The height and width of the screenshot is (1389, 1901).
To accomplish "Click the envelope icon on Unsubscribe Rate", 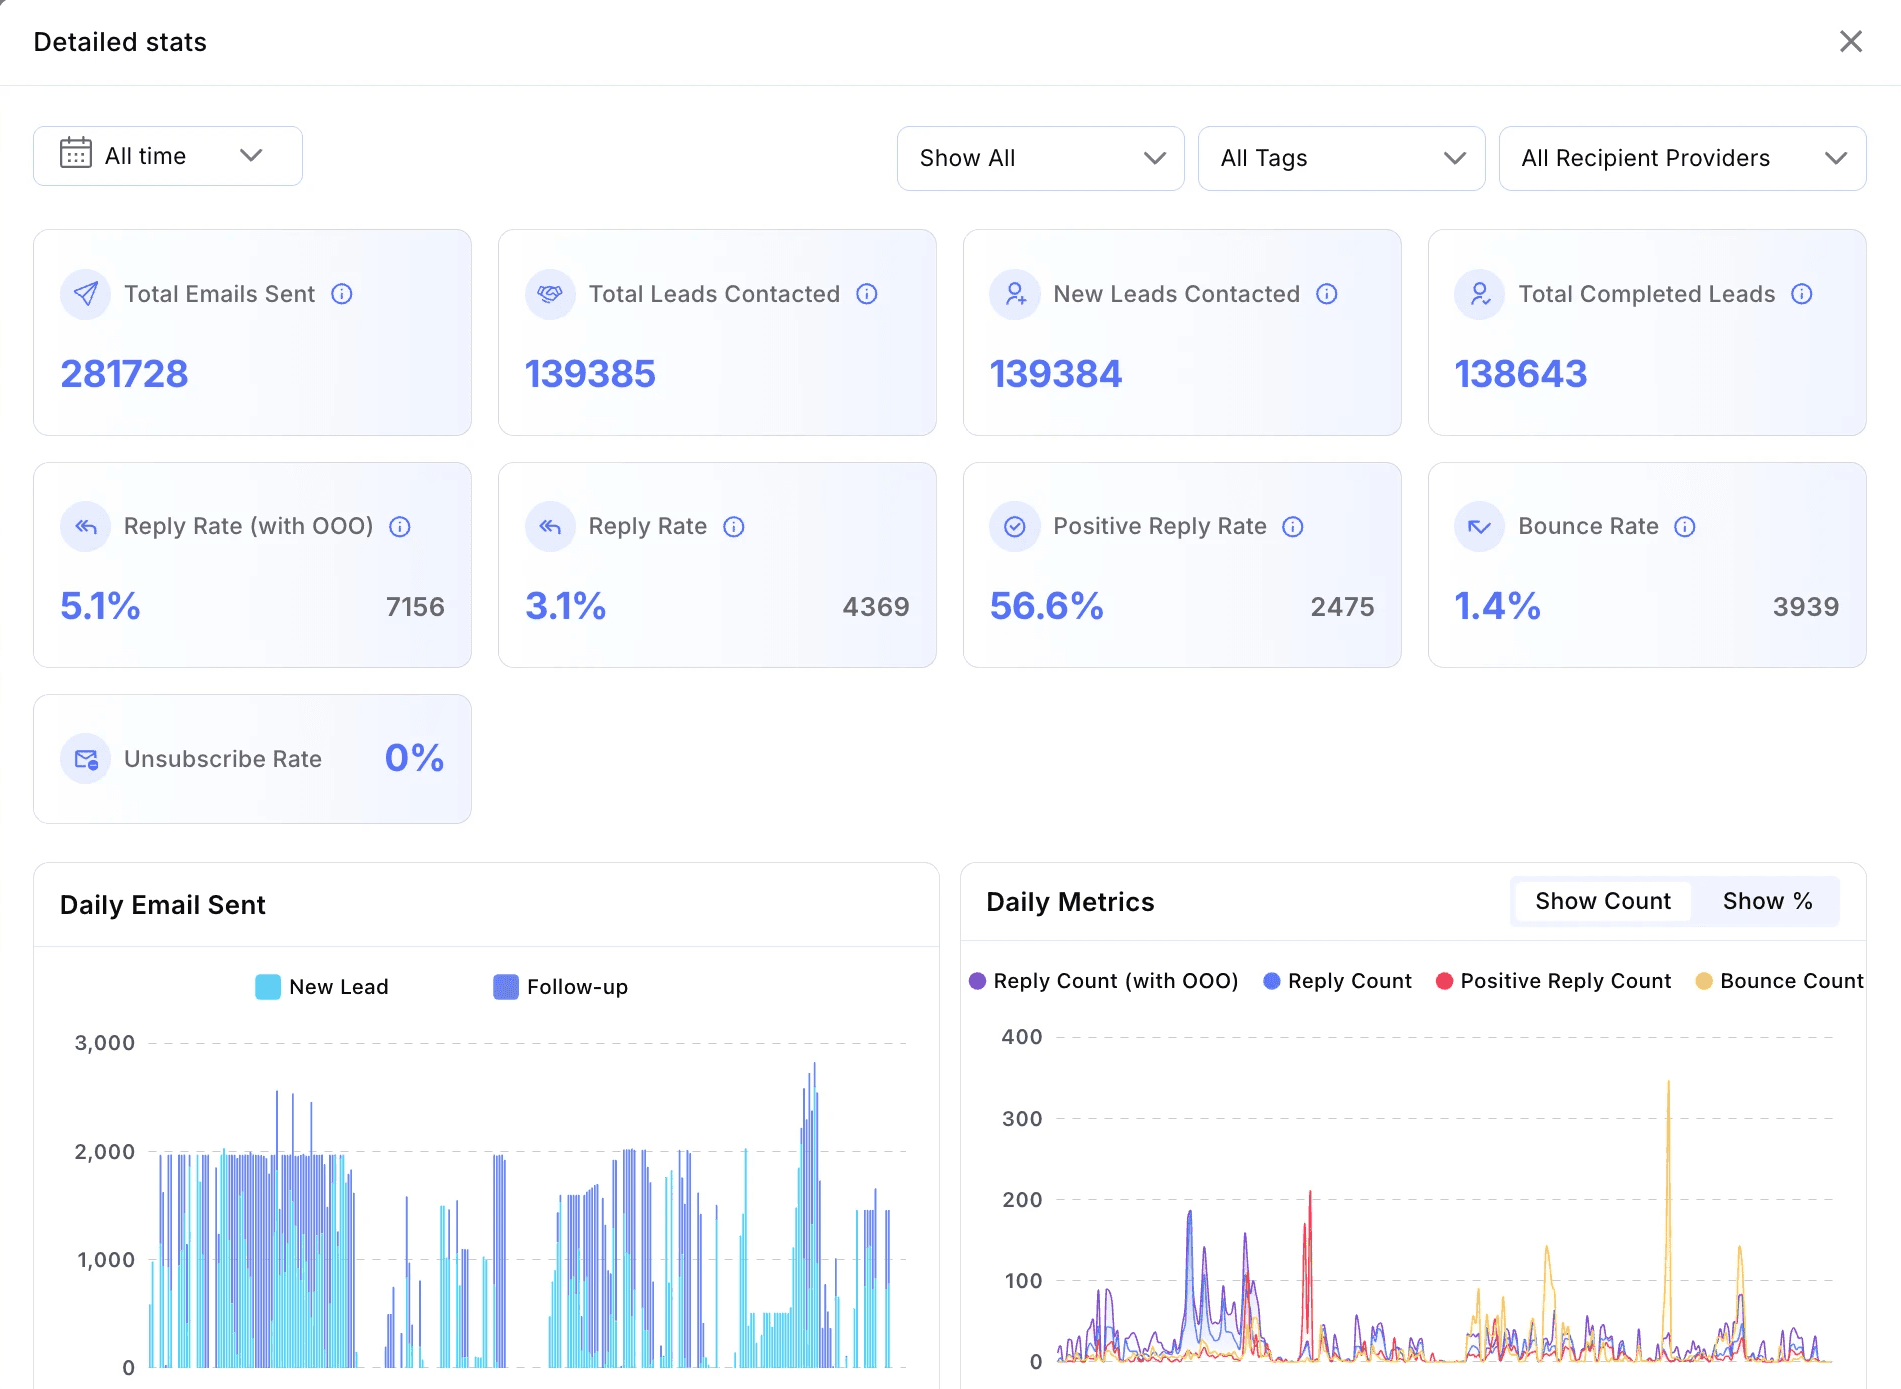I will (x=86, y=759).
